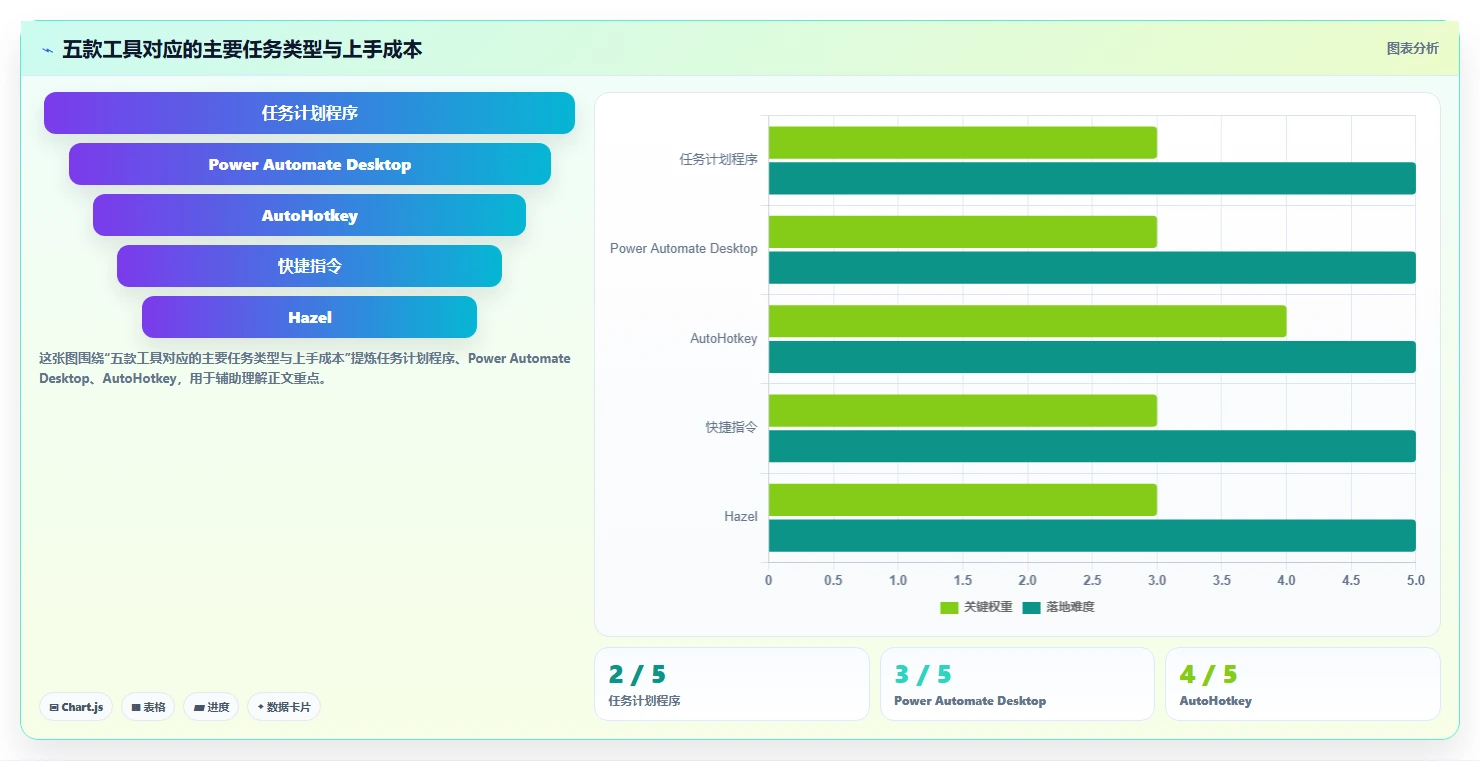Click the description paragraph below the funnel
This screenshot has height=761, width=1480.
click(x=305, y=368)
